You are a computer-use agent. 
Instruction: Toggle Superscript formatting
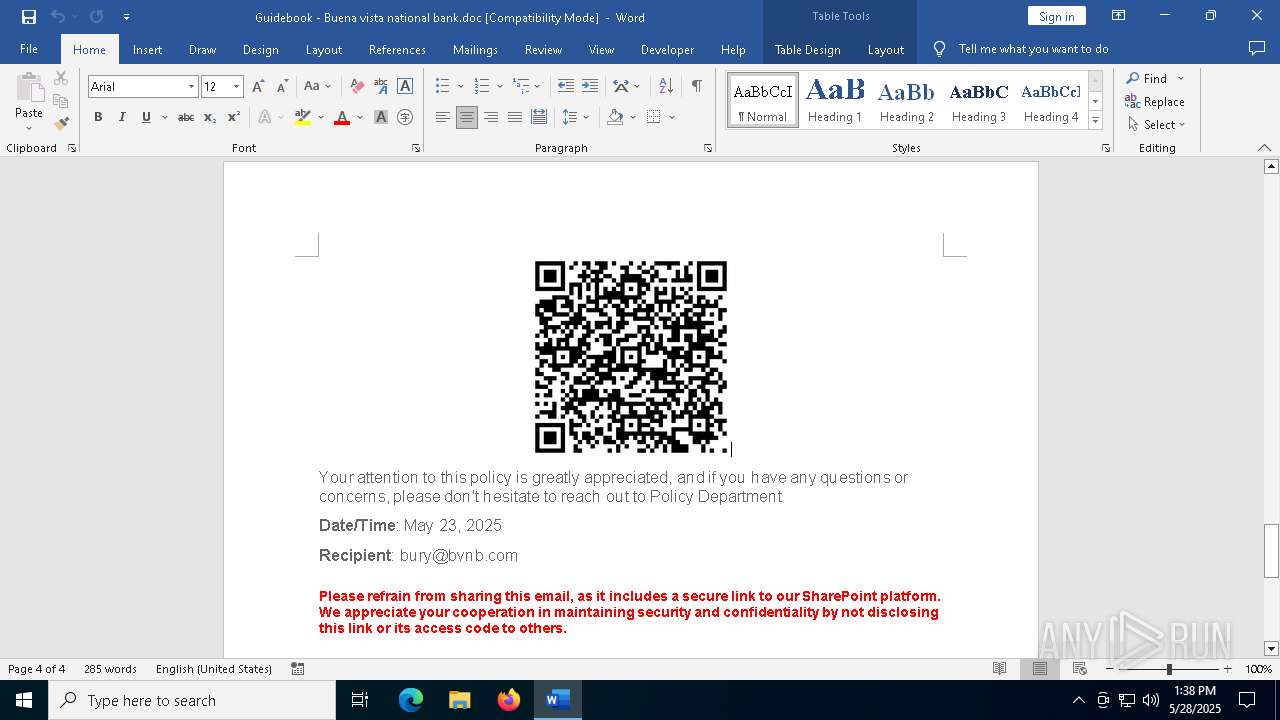pyautogui.click(x=234, y=118)
